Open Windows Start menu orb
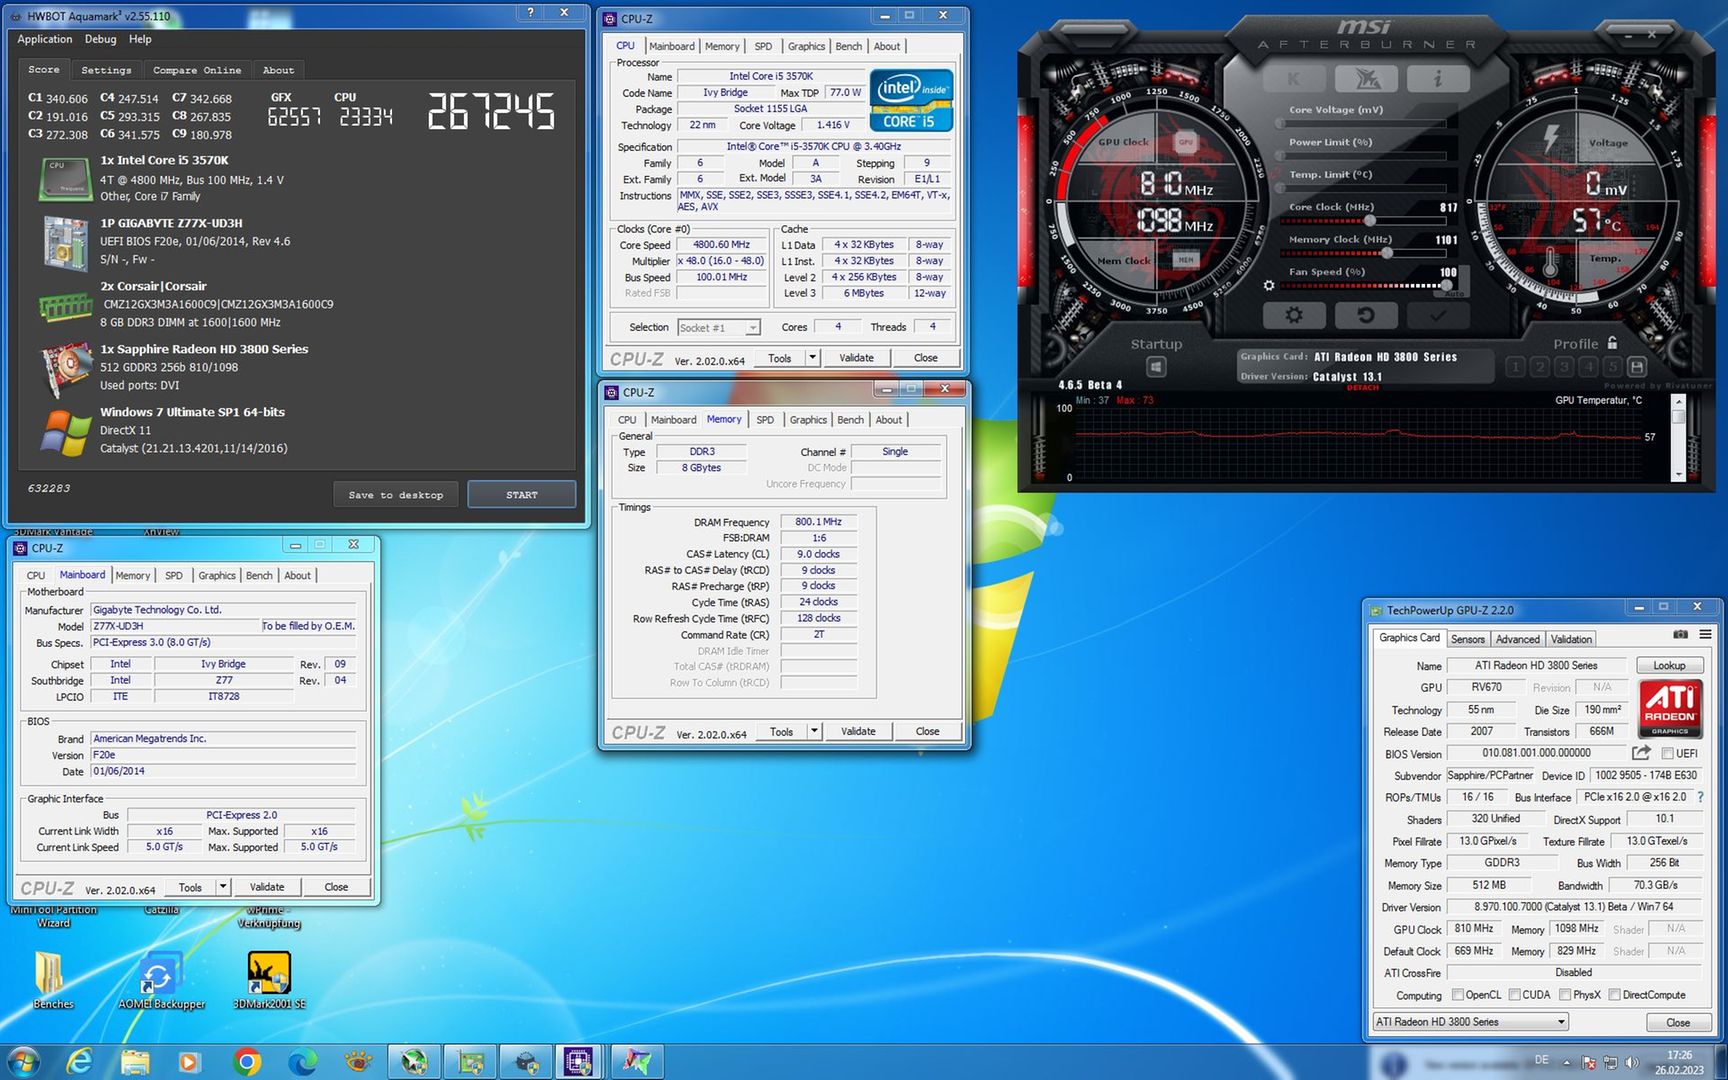The width and height of the screenshot is (1728, 1080). pyautogui.click(x=23, y=1061)
